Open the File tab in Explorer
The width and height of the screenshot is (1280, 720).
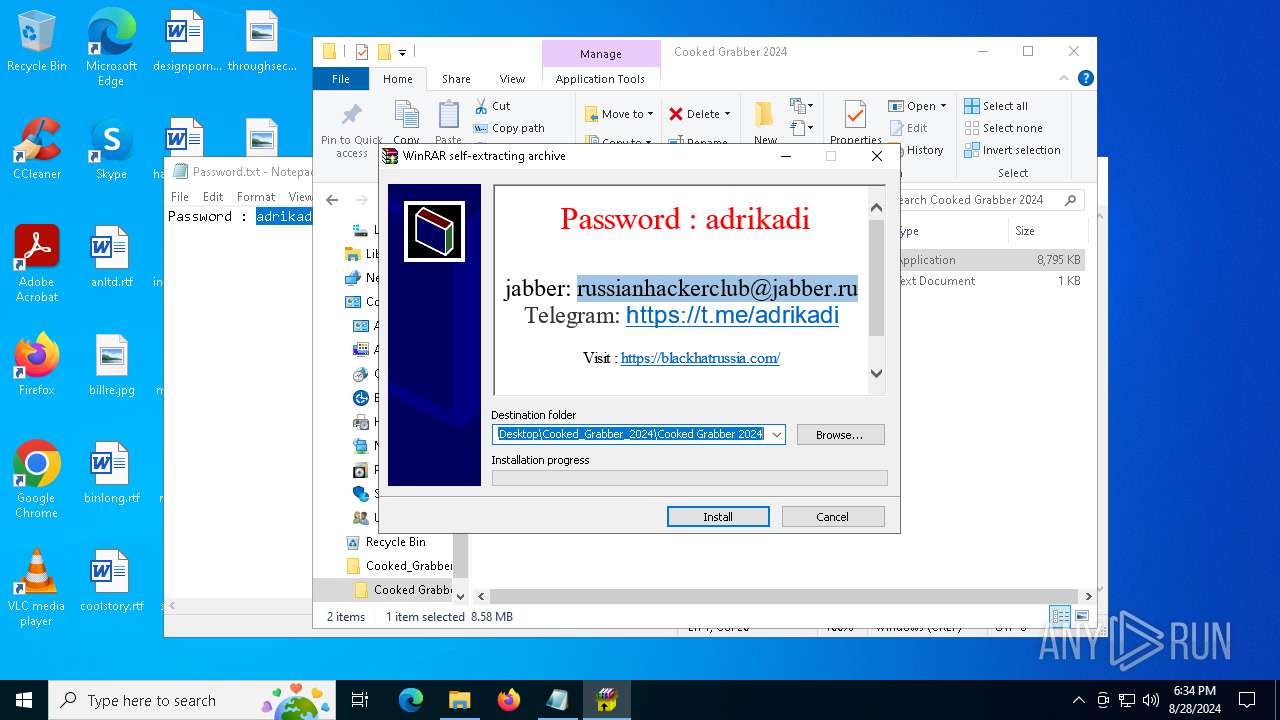(341, 79)
